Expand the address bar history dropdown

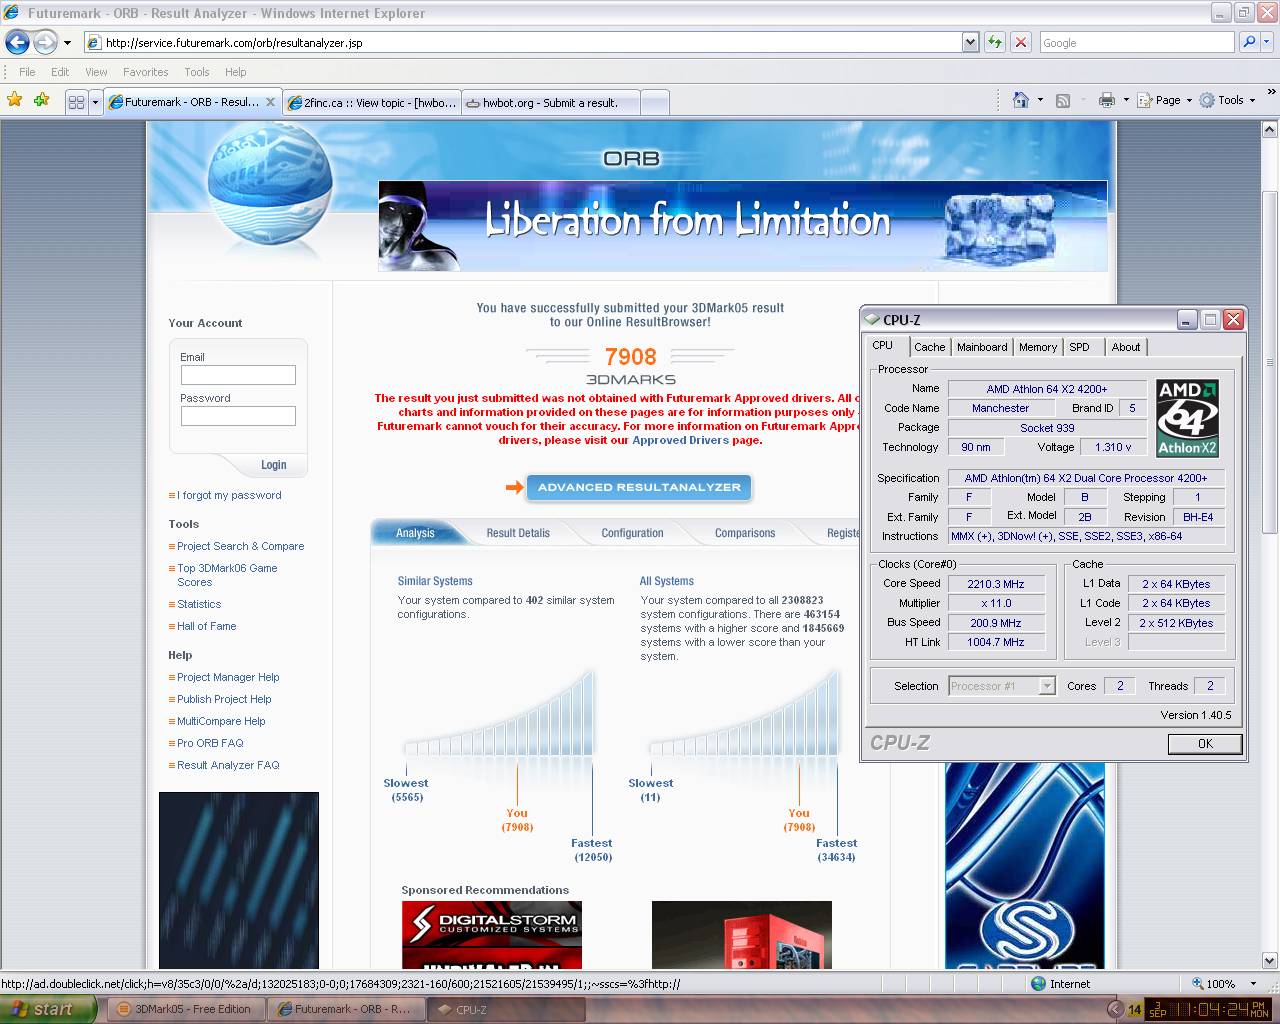click(970, 42)
